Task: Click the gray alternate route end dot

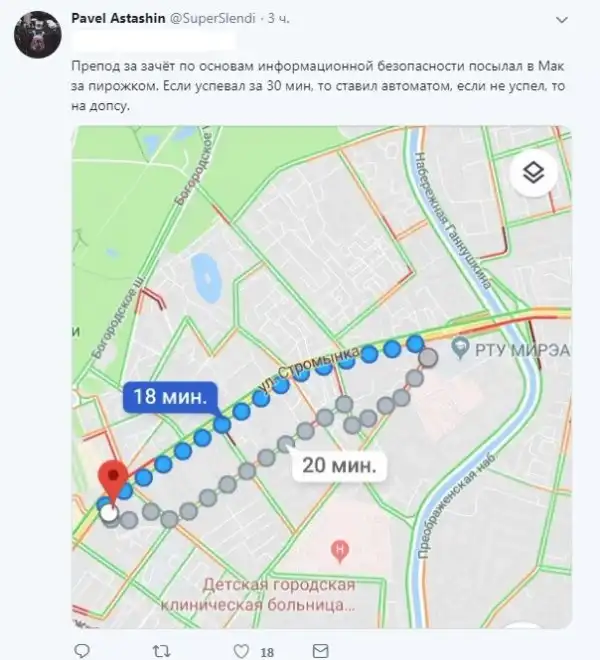Action: pos(429,357)
